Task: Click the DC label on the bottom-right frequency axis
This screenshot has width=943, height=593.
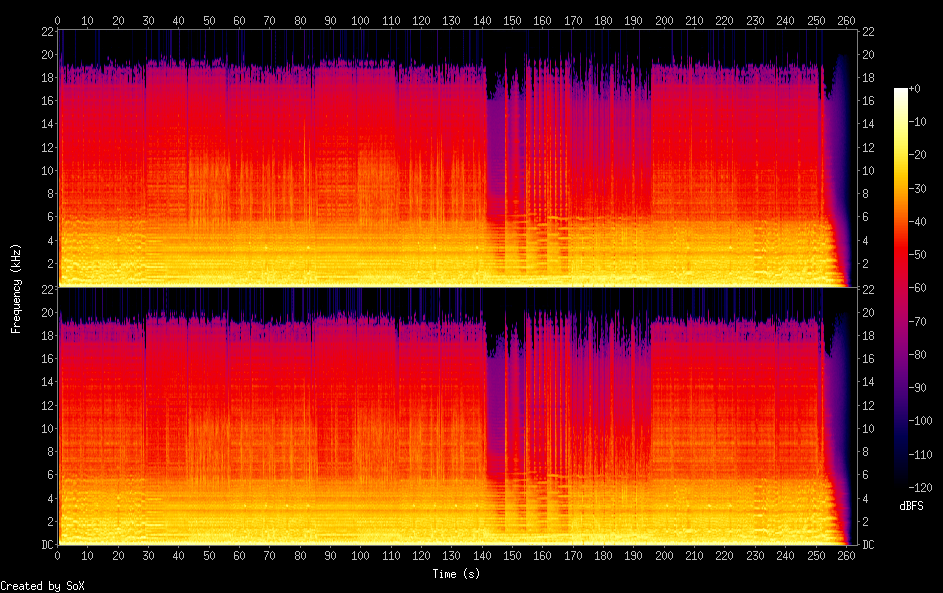Action: [x=868, y=545]
